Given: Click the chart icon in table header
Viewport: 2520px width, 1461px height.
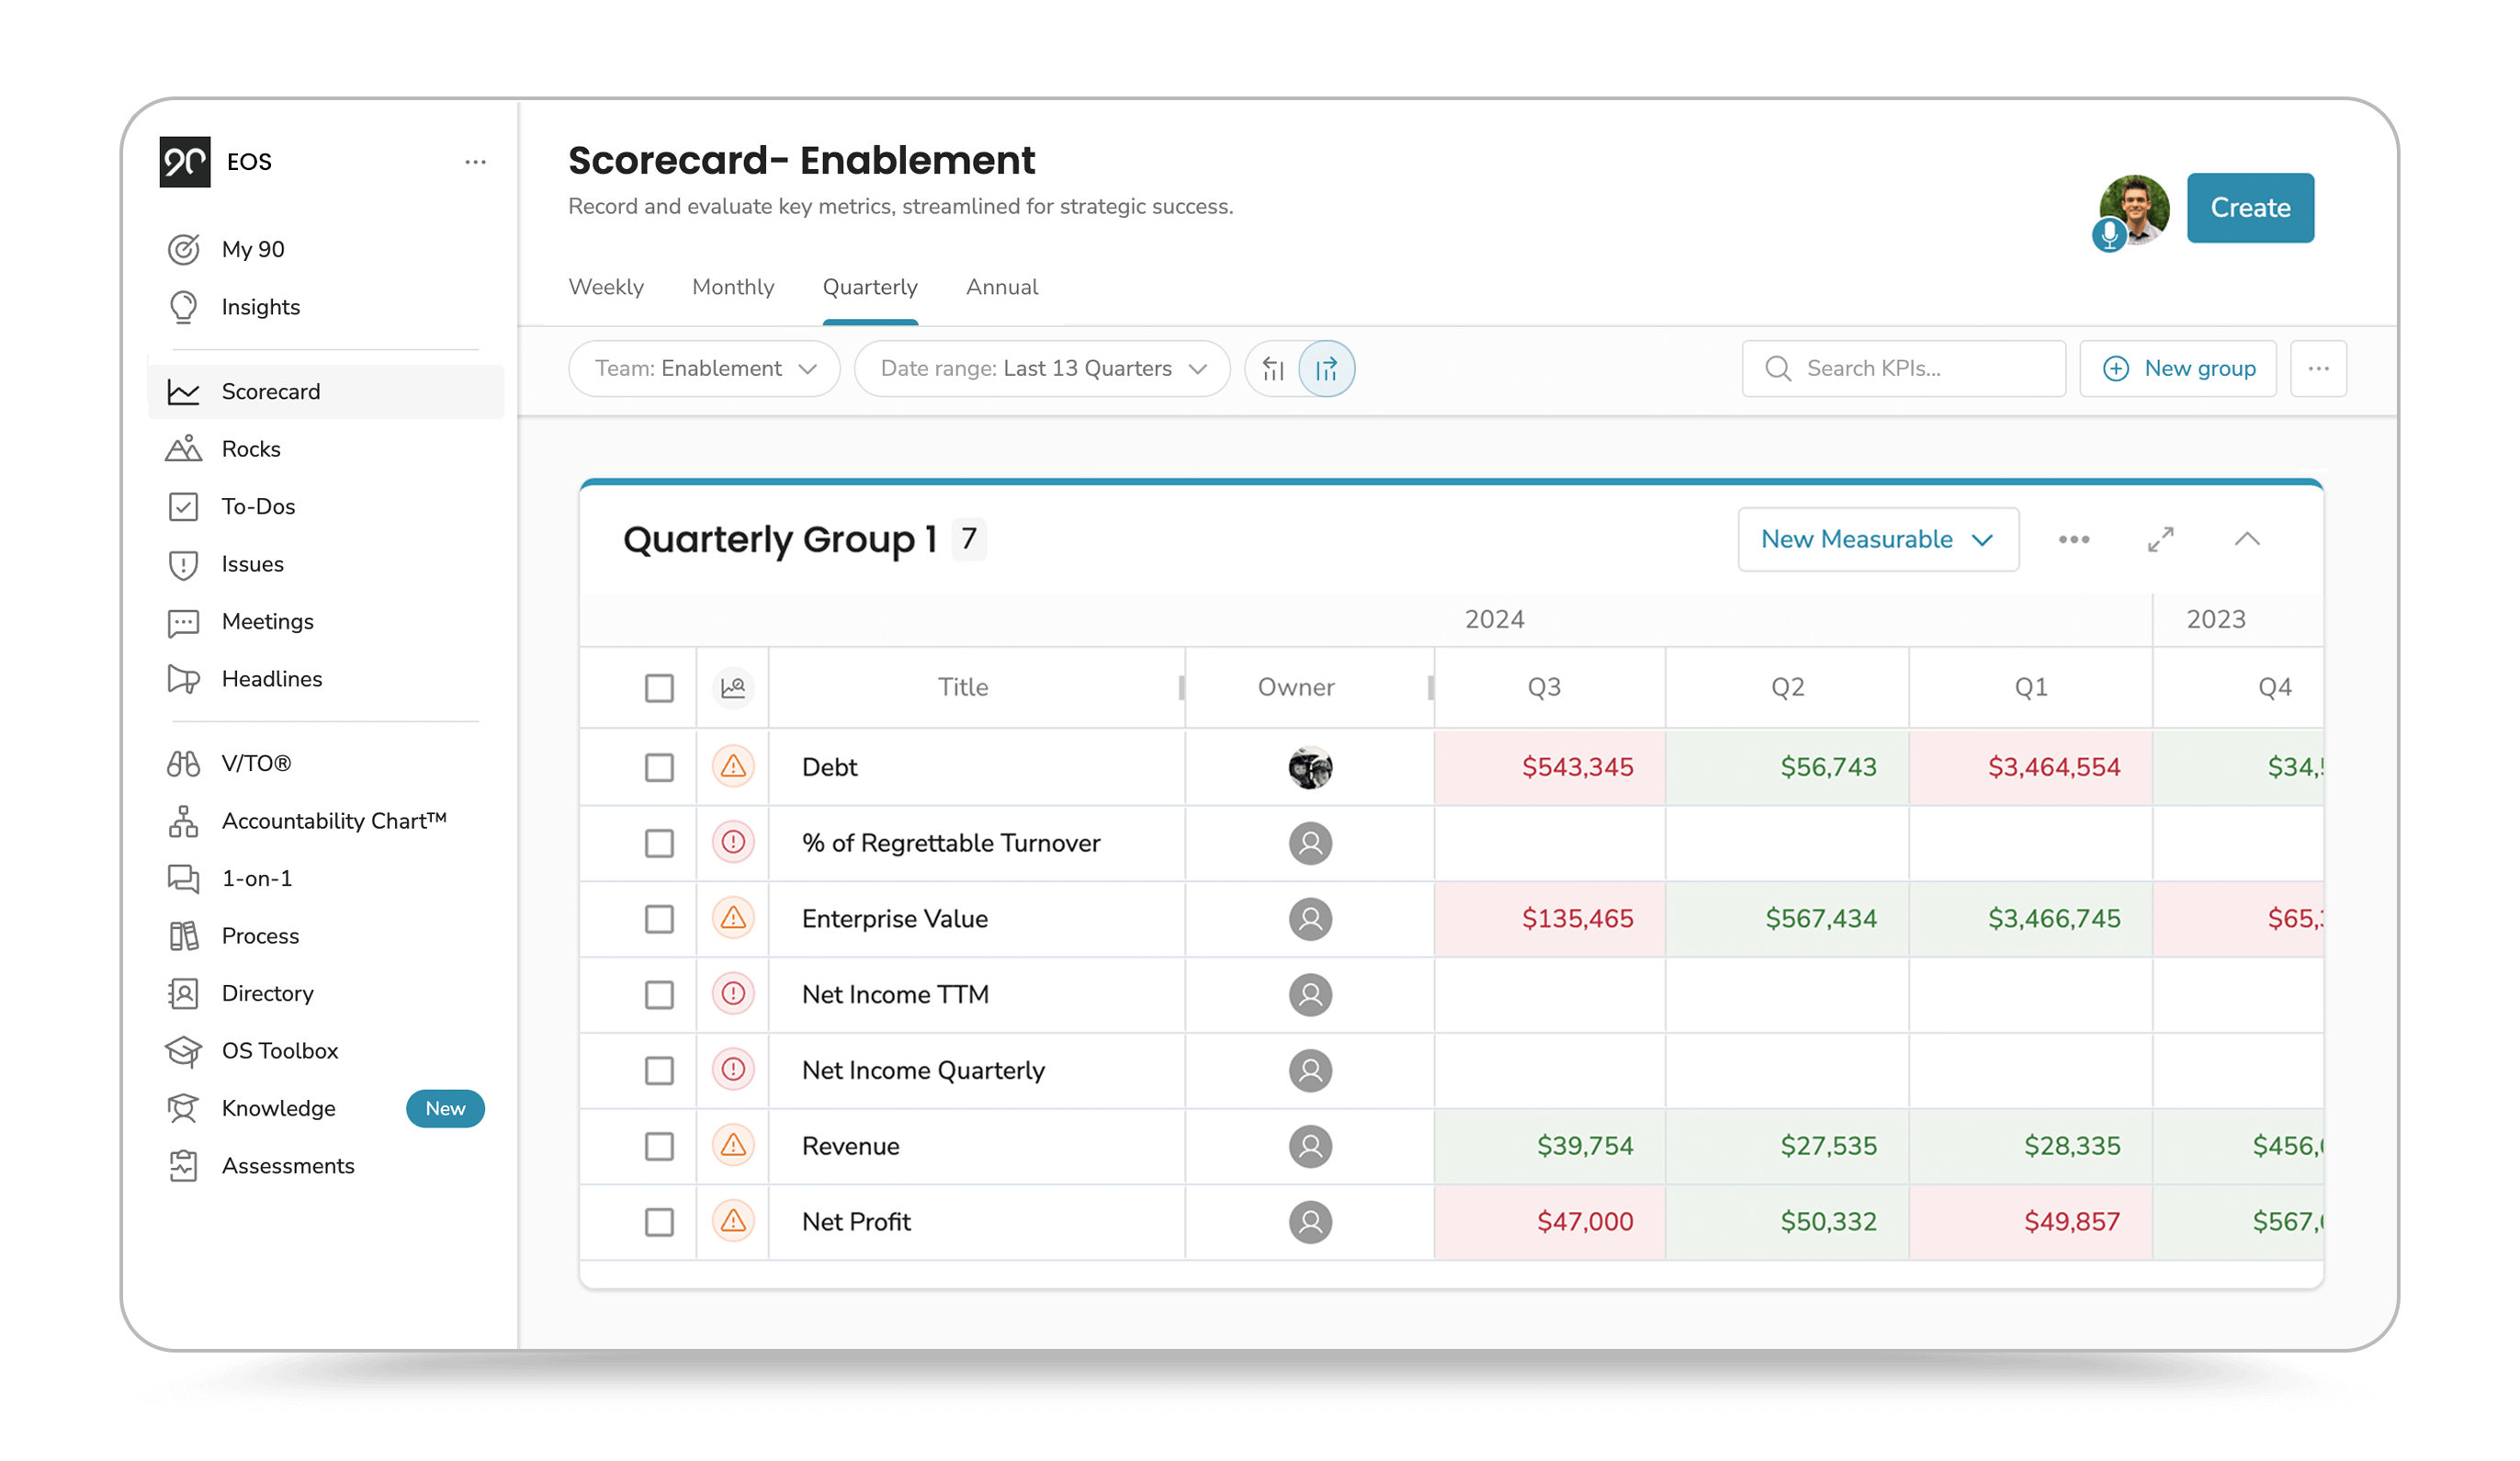Looking at the screenshot, I should click(733, 687).
